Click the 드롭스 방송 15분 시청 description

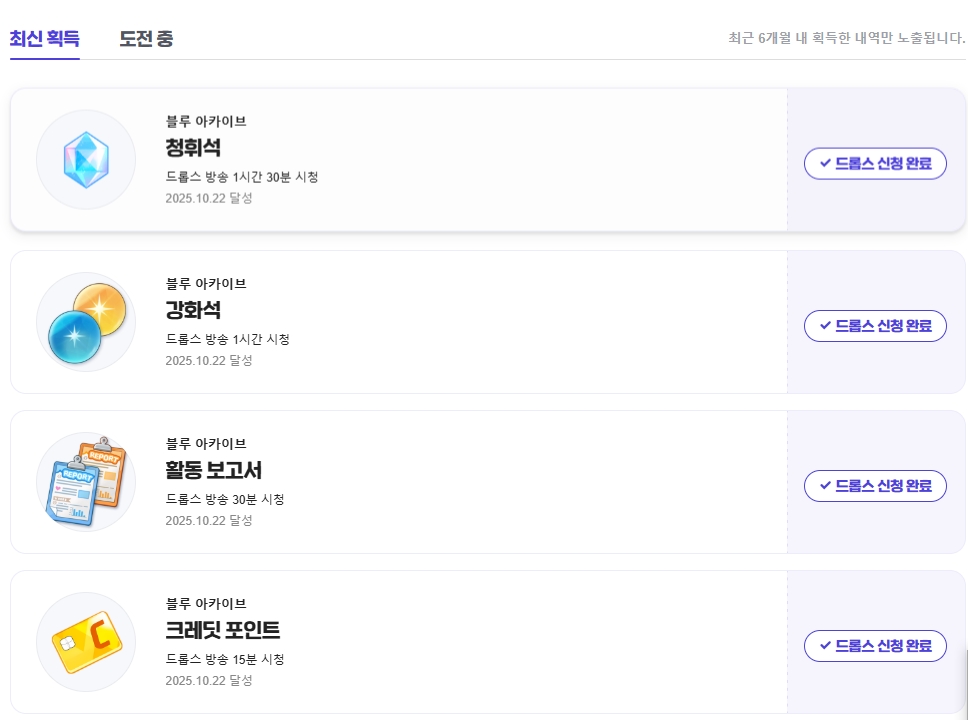click(225, 659)
